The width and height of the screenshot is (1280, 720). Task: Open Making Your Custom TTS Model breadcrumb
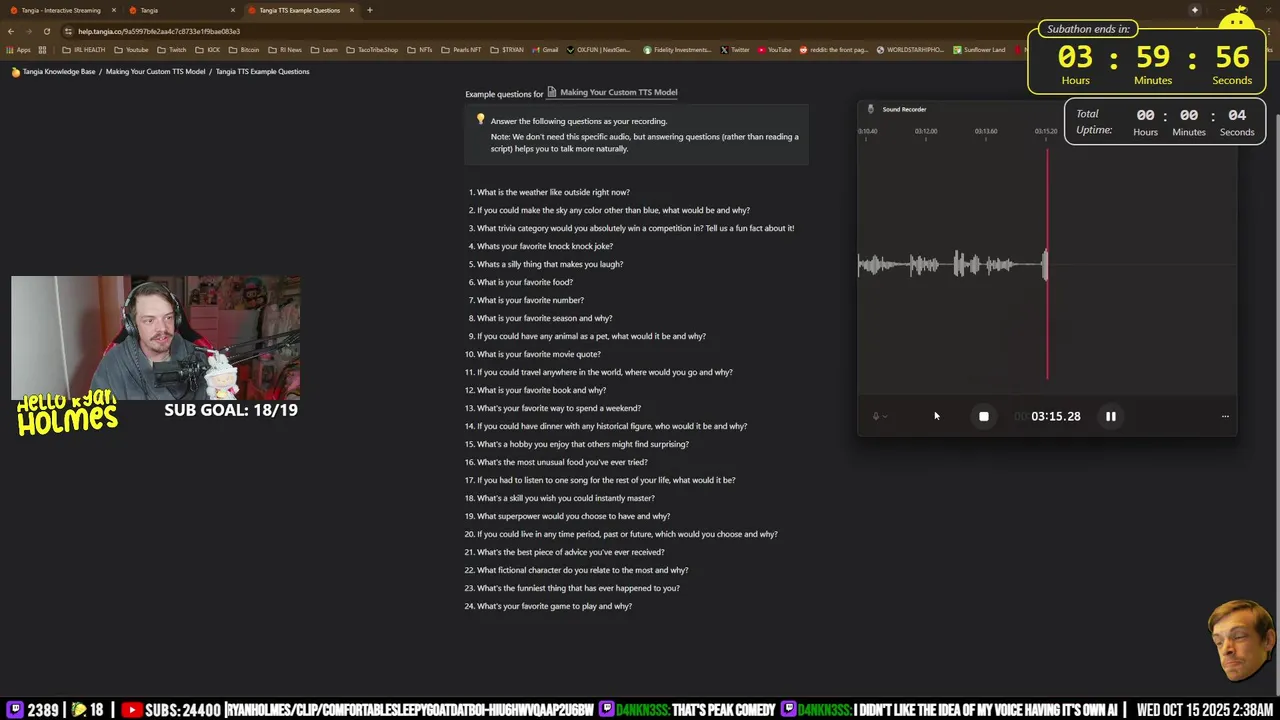[x=155, y=72]
